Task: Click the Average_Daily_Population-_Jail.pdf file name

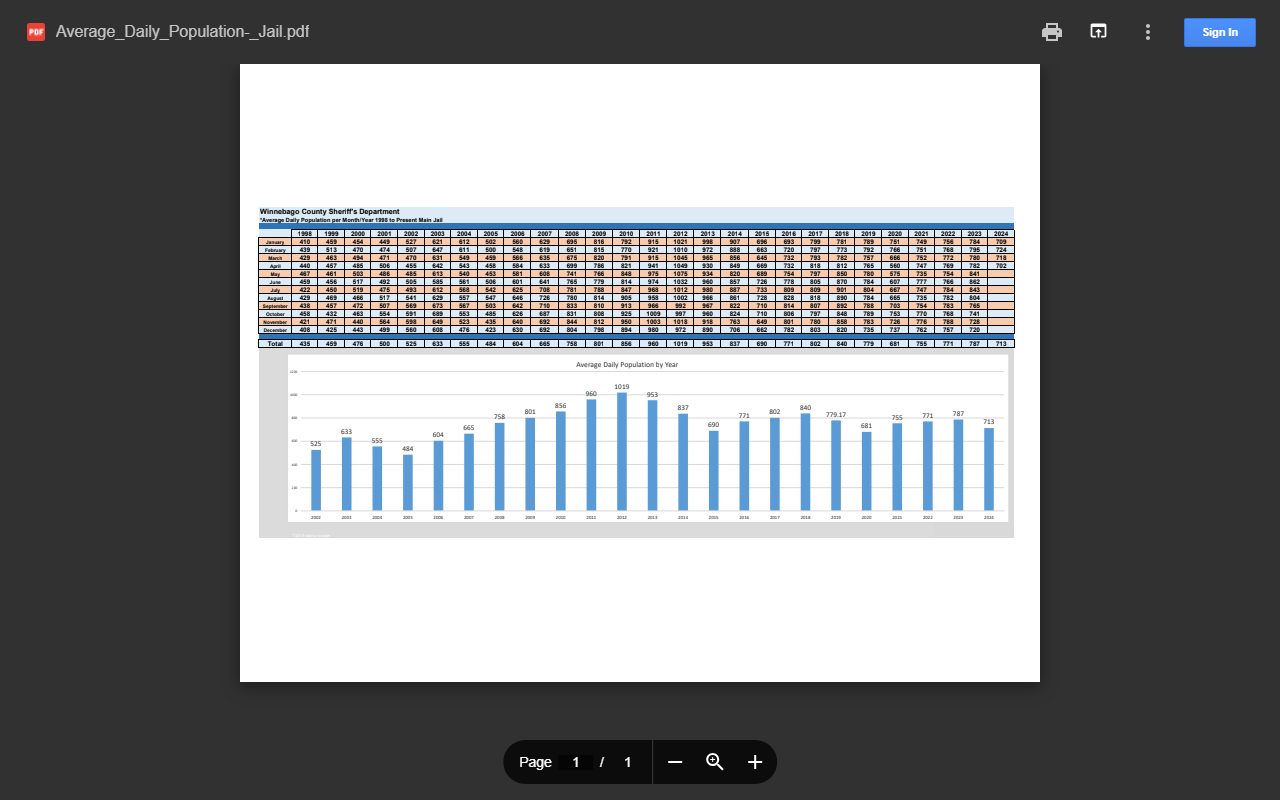Action: tap(182, 32)
